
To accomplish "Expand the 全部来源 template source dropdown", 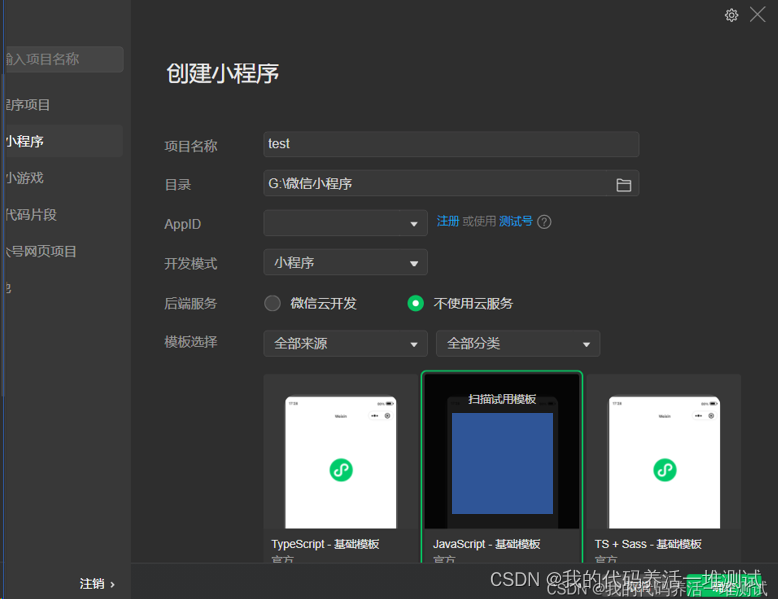I will click(345, 343).
